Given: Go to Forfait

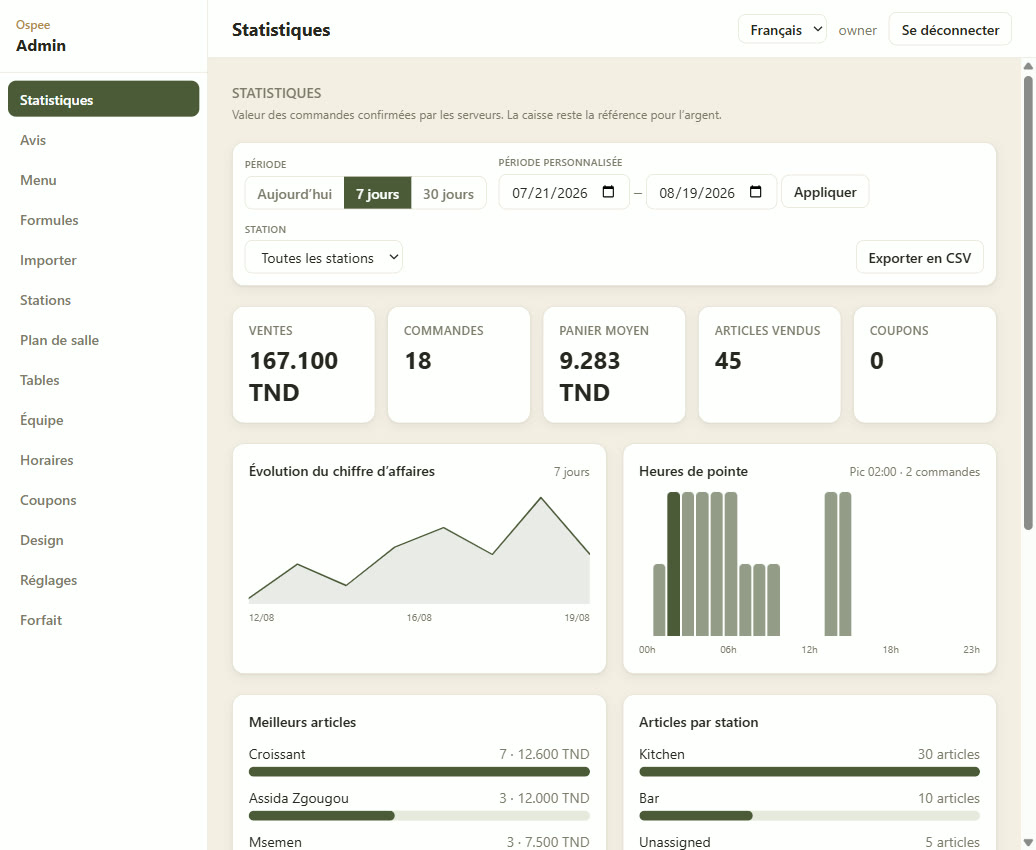Looking at the screenshot, I should (x=104, y=619).
